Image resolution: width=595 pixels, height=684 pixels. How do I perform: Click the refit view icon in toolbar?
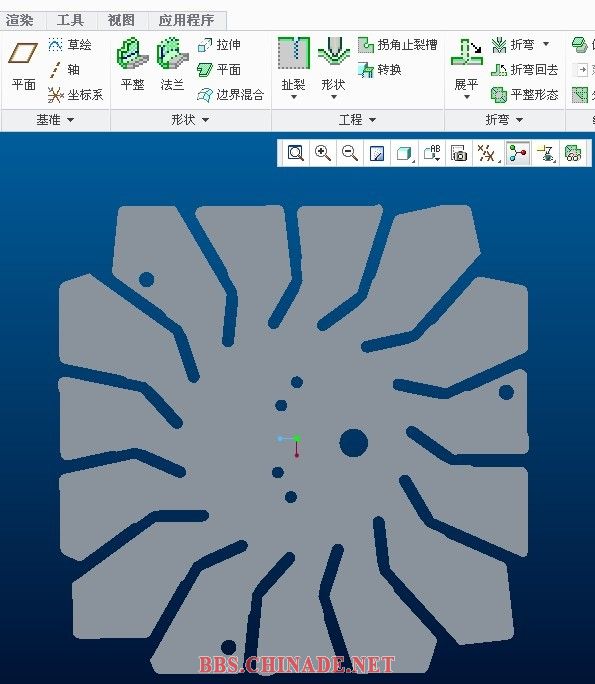(296, 153)
